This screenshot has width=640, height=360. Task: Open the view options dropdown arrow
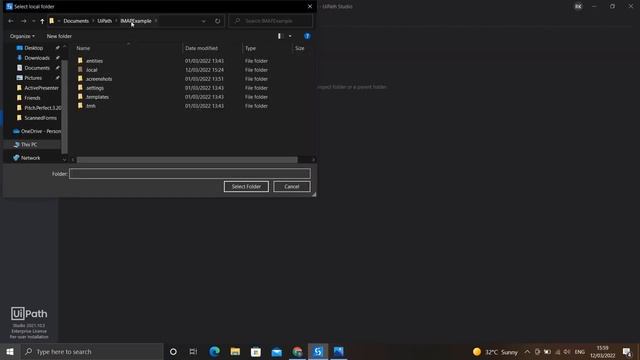[290, 36]
